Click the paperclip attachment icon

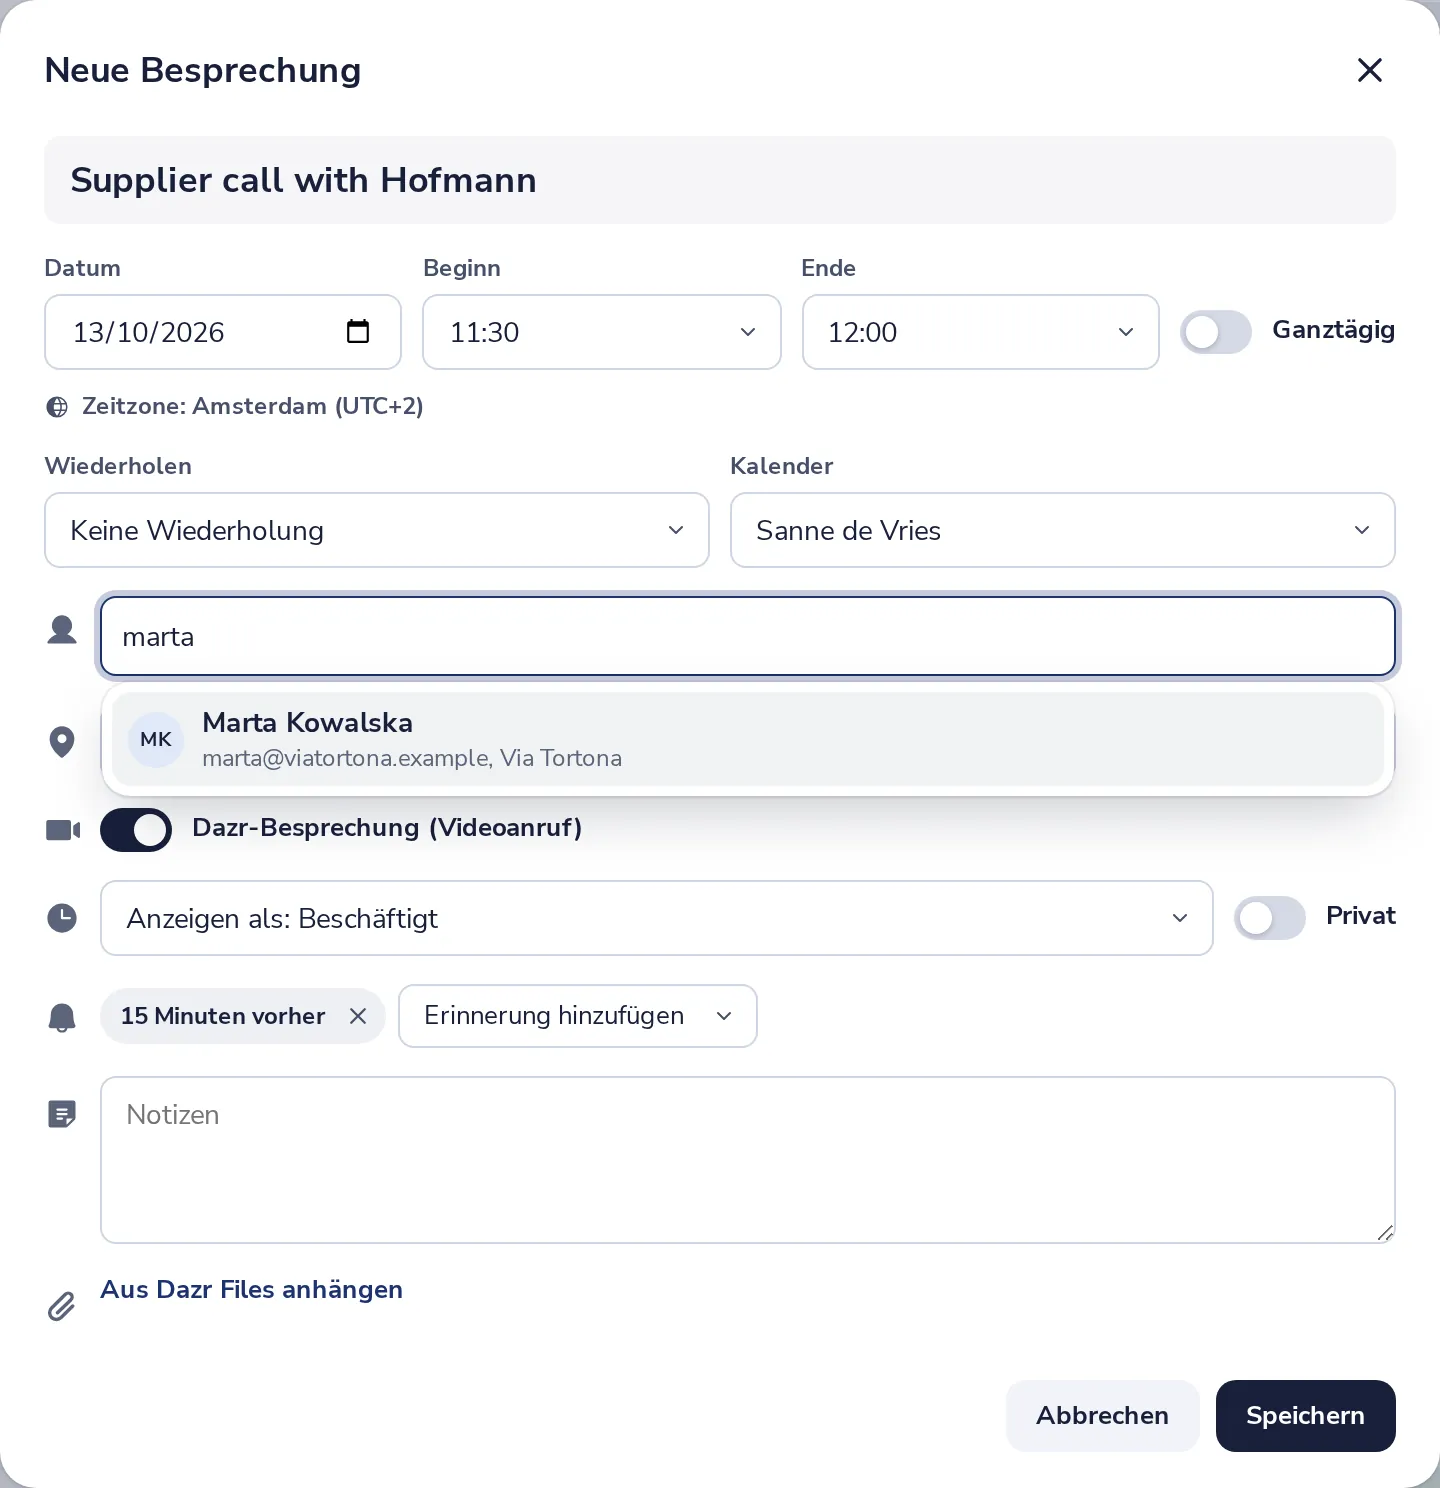coord(61,1306)
